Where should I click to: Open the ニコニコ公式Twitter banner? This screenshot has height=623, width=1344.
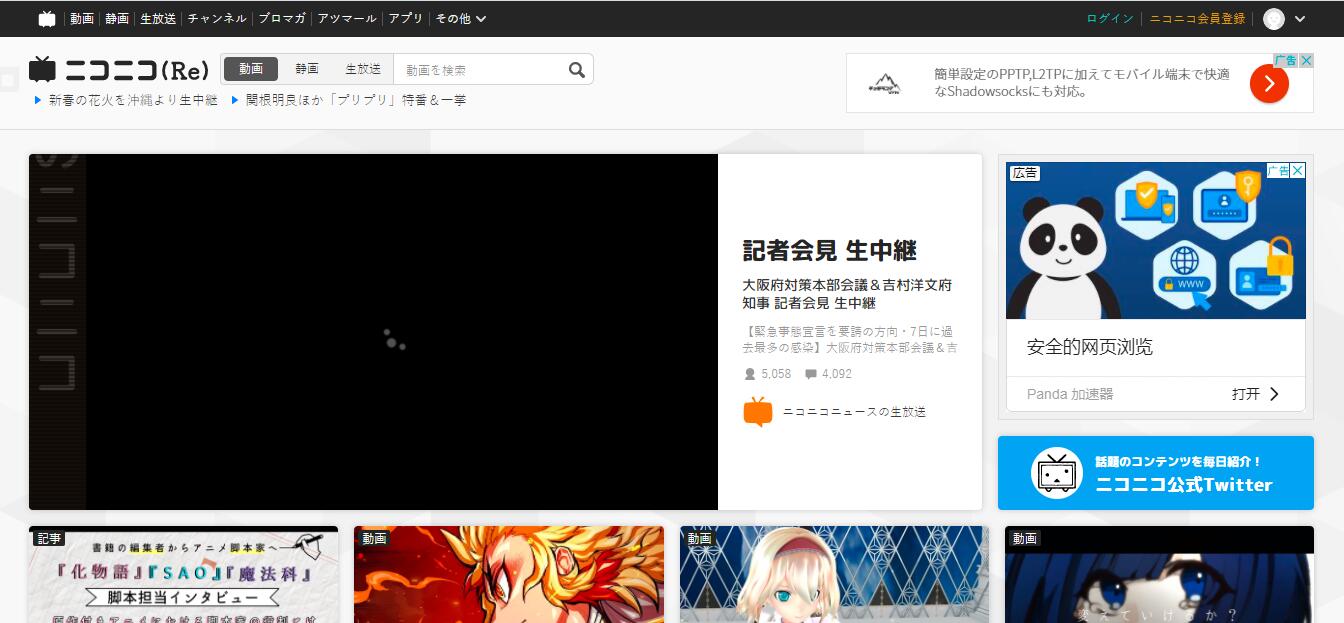pos(1156,473)
